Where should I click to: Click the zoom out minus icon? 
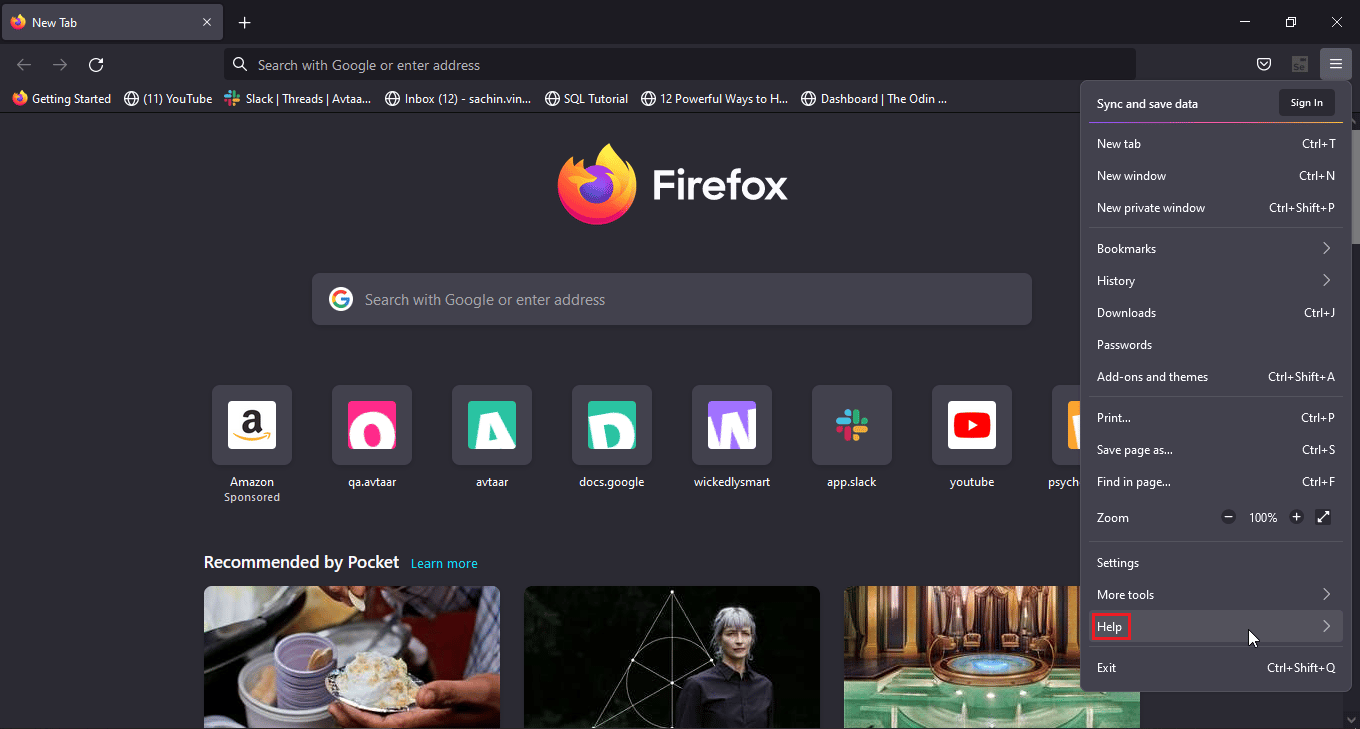(x=1228, y=517)
